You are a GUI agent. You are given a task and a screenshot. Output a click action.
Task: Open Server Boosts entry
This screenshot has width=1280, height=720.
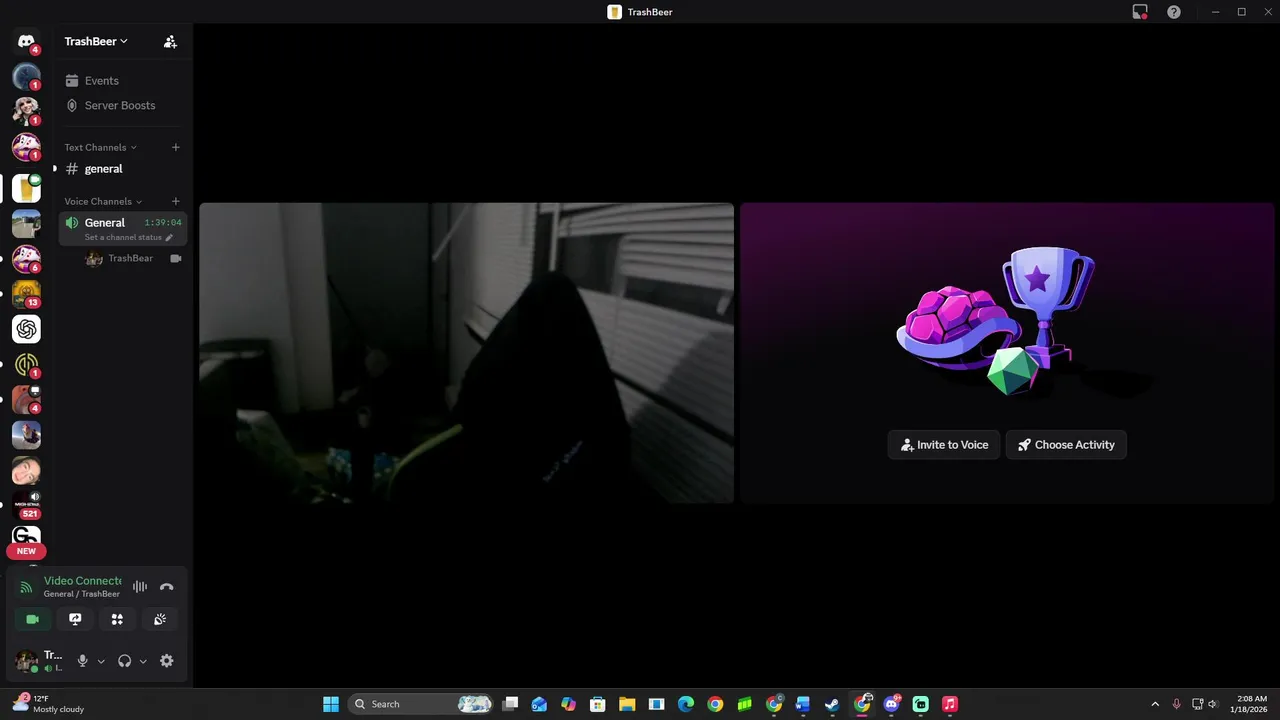[124, 106]
